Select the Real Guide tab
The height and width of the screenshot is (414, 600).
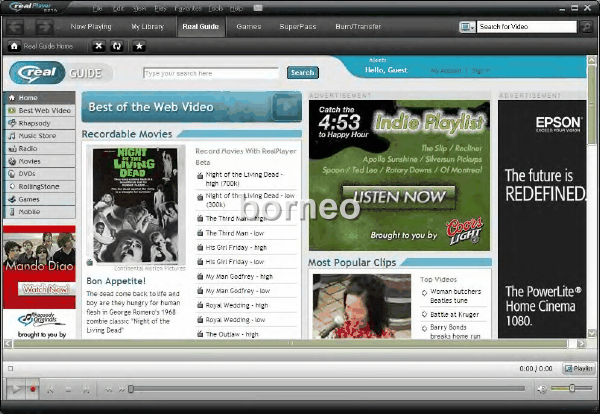pyautogui.click(x=201, y=26)
